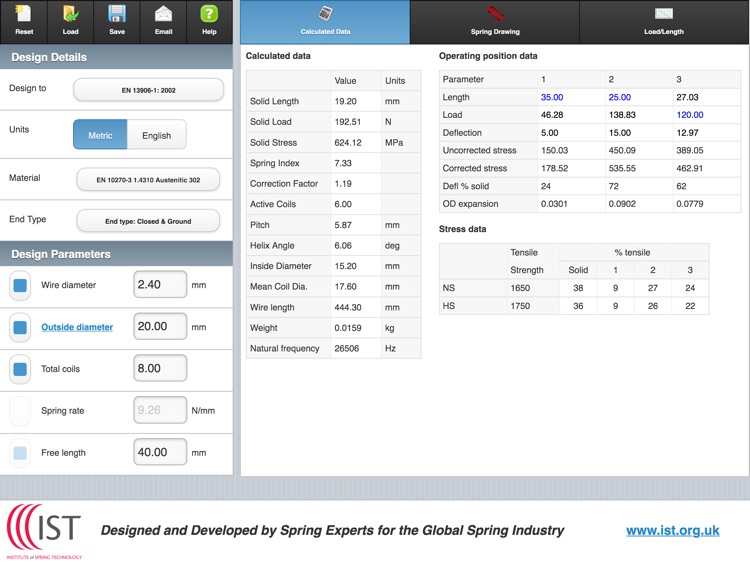Switch to the Load/Length tab
750x563 pixels.
pos(664,21)
